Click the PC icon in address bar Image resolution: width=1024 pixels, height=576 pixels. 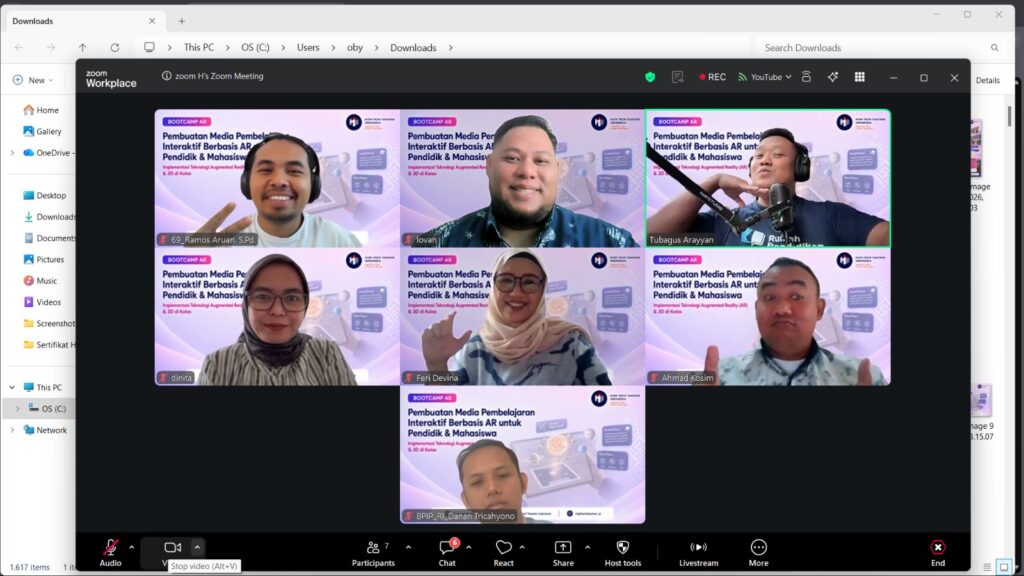150,48
